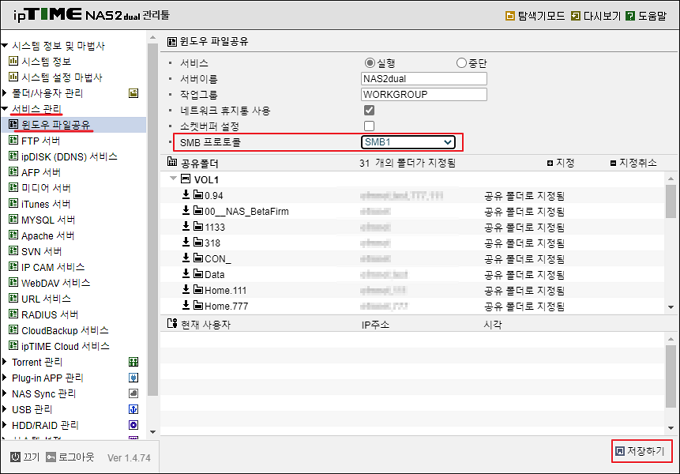Click the WebDAV 서비스 icon
Screen dimensions: 680x474
coord(13,282)
